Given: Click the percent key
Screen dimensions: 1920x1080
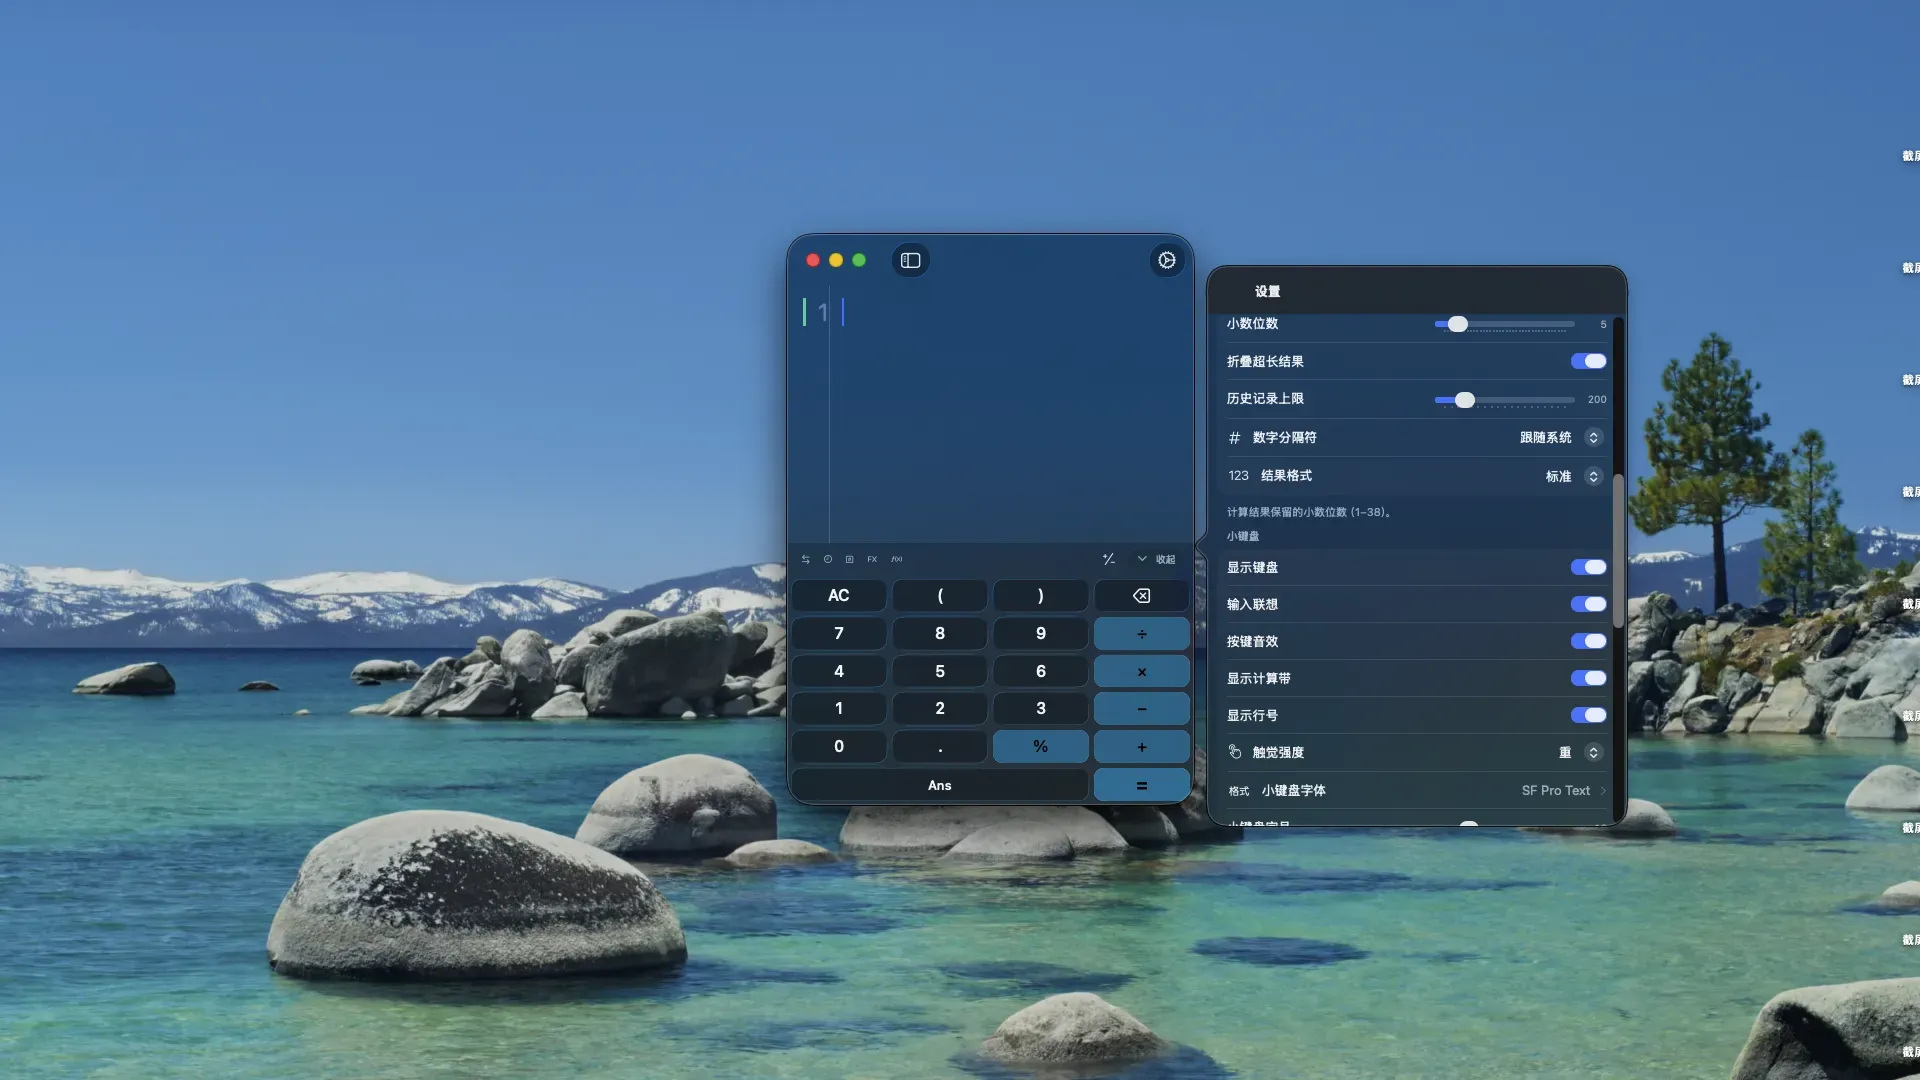Looking at the screenshot, I should [x=1040, y=747].
